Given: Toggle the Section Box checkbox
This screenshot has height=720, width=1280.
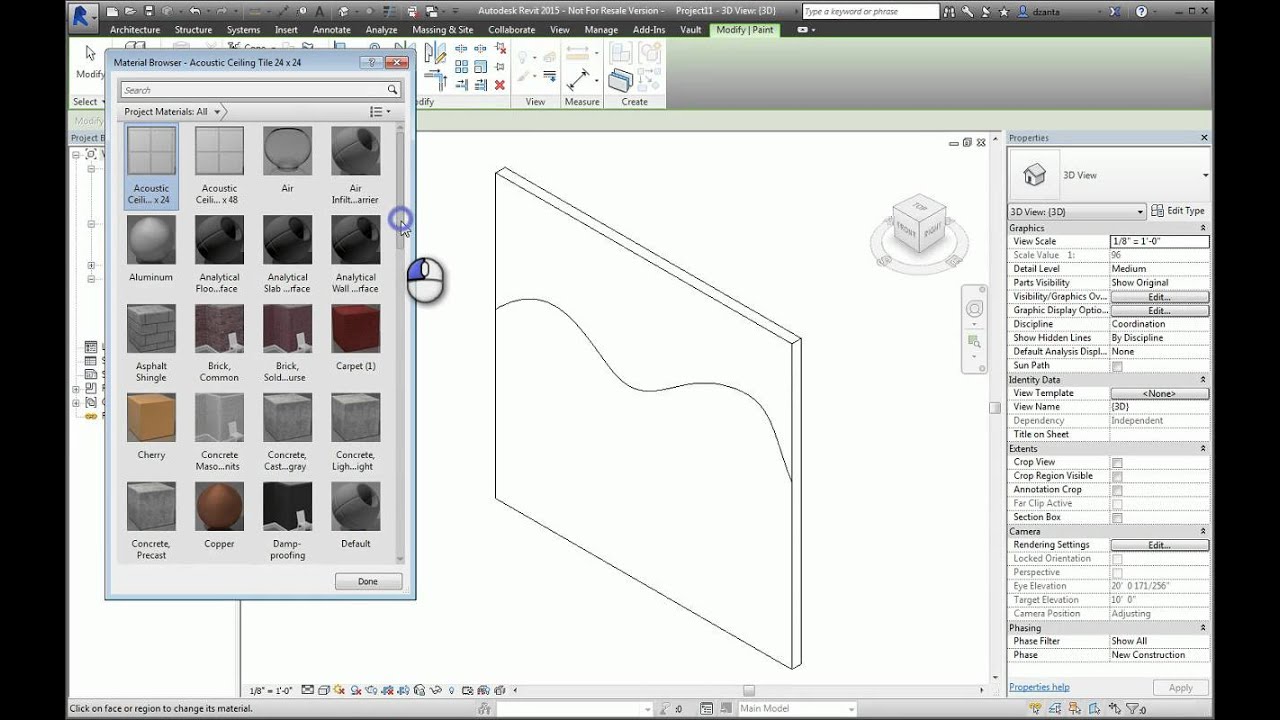Looking at the screenshot, I should 1117,517.
